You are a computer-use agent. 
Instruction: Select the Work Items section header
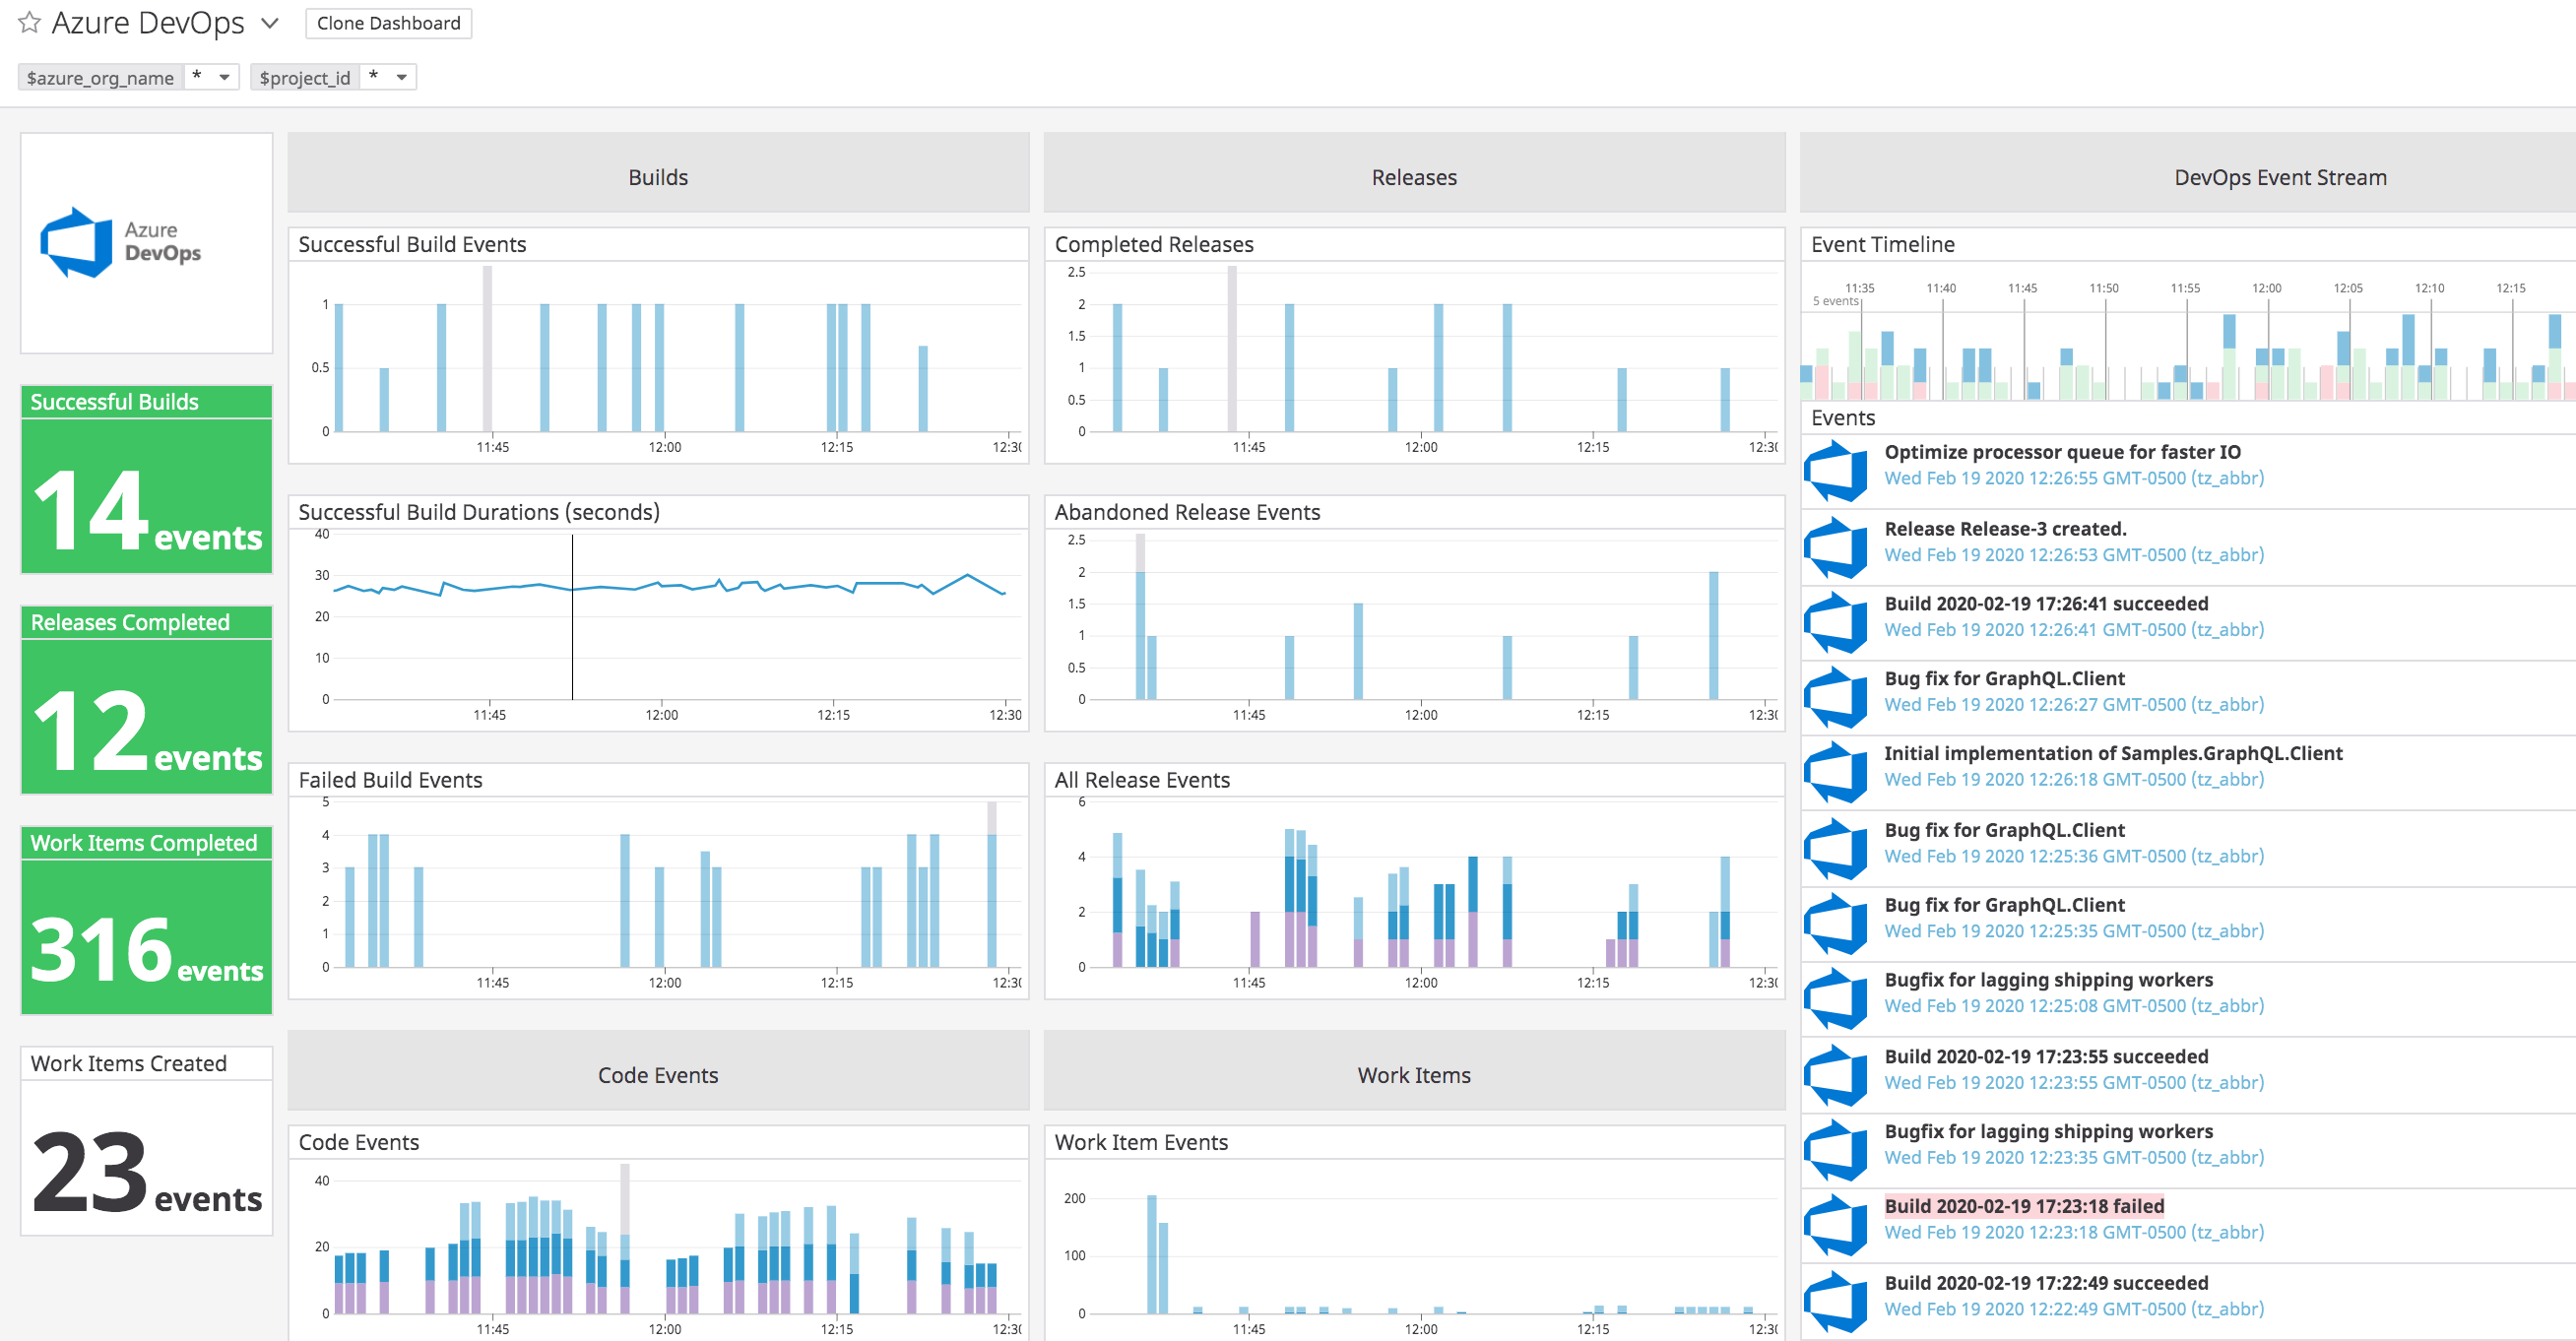[1414, 1075]
